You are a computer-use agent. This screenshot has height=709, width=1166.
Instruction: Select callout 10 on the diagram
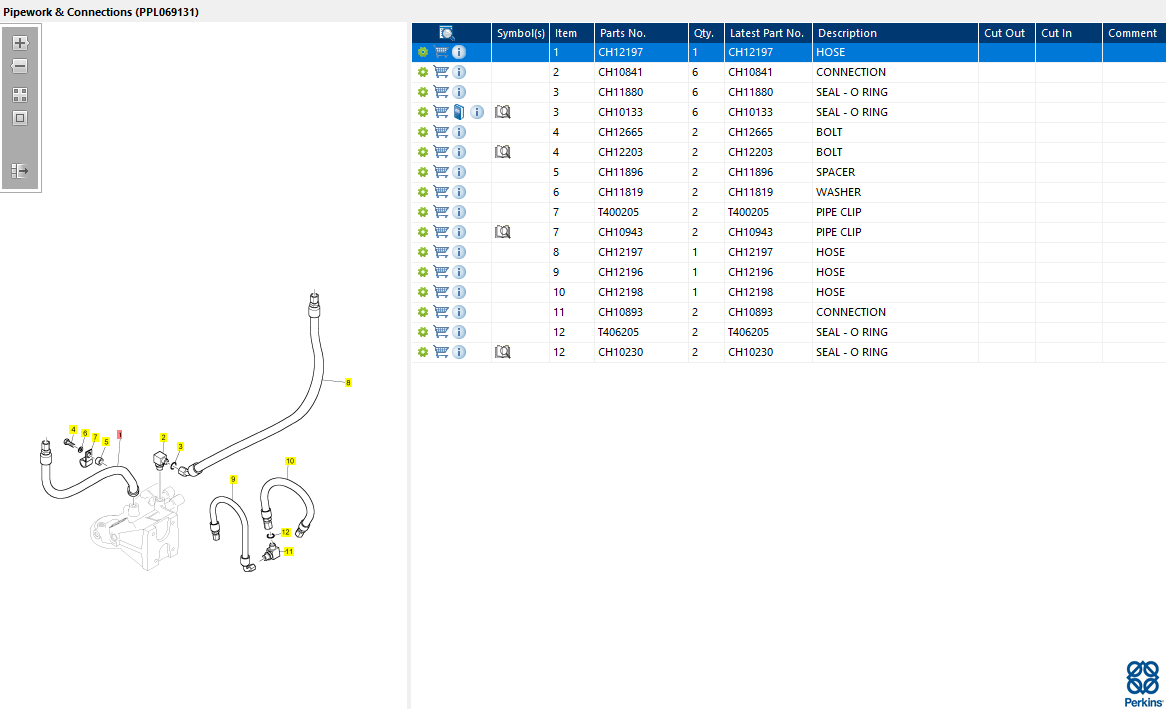[290, 461]
